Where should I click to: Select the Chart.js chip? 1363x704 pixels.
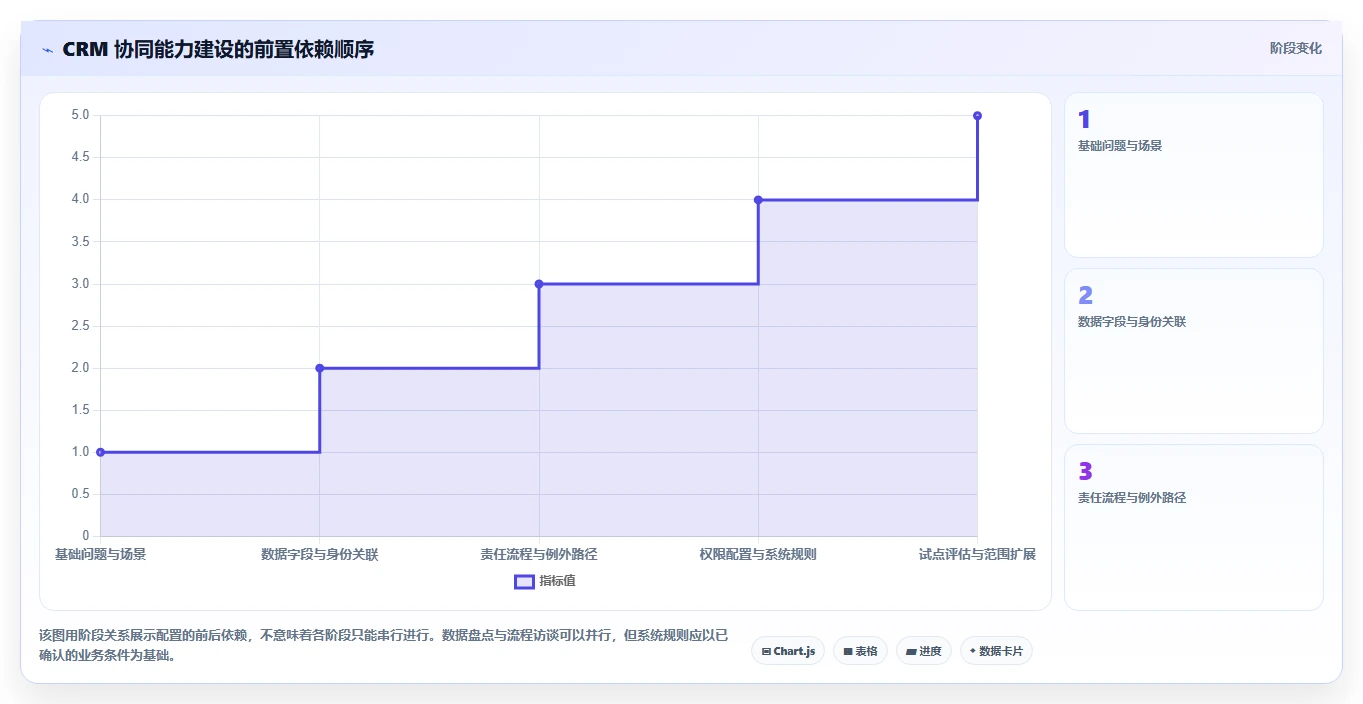pyautogui.click(x=788, y=651)
